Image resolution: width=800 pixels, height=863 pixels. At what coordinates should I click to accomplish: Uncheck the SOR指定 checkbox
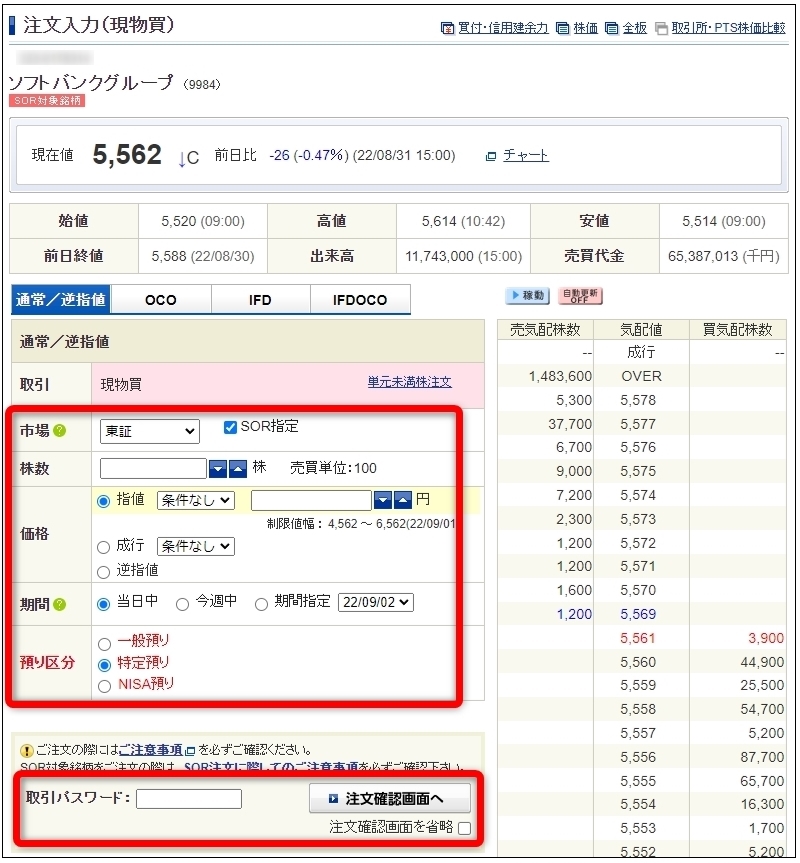click(x=231, y=427)
